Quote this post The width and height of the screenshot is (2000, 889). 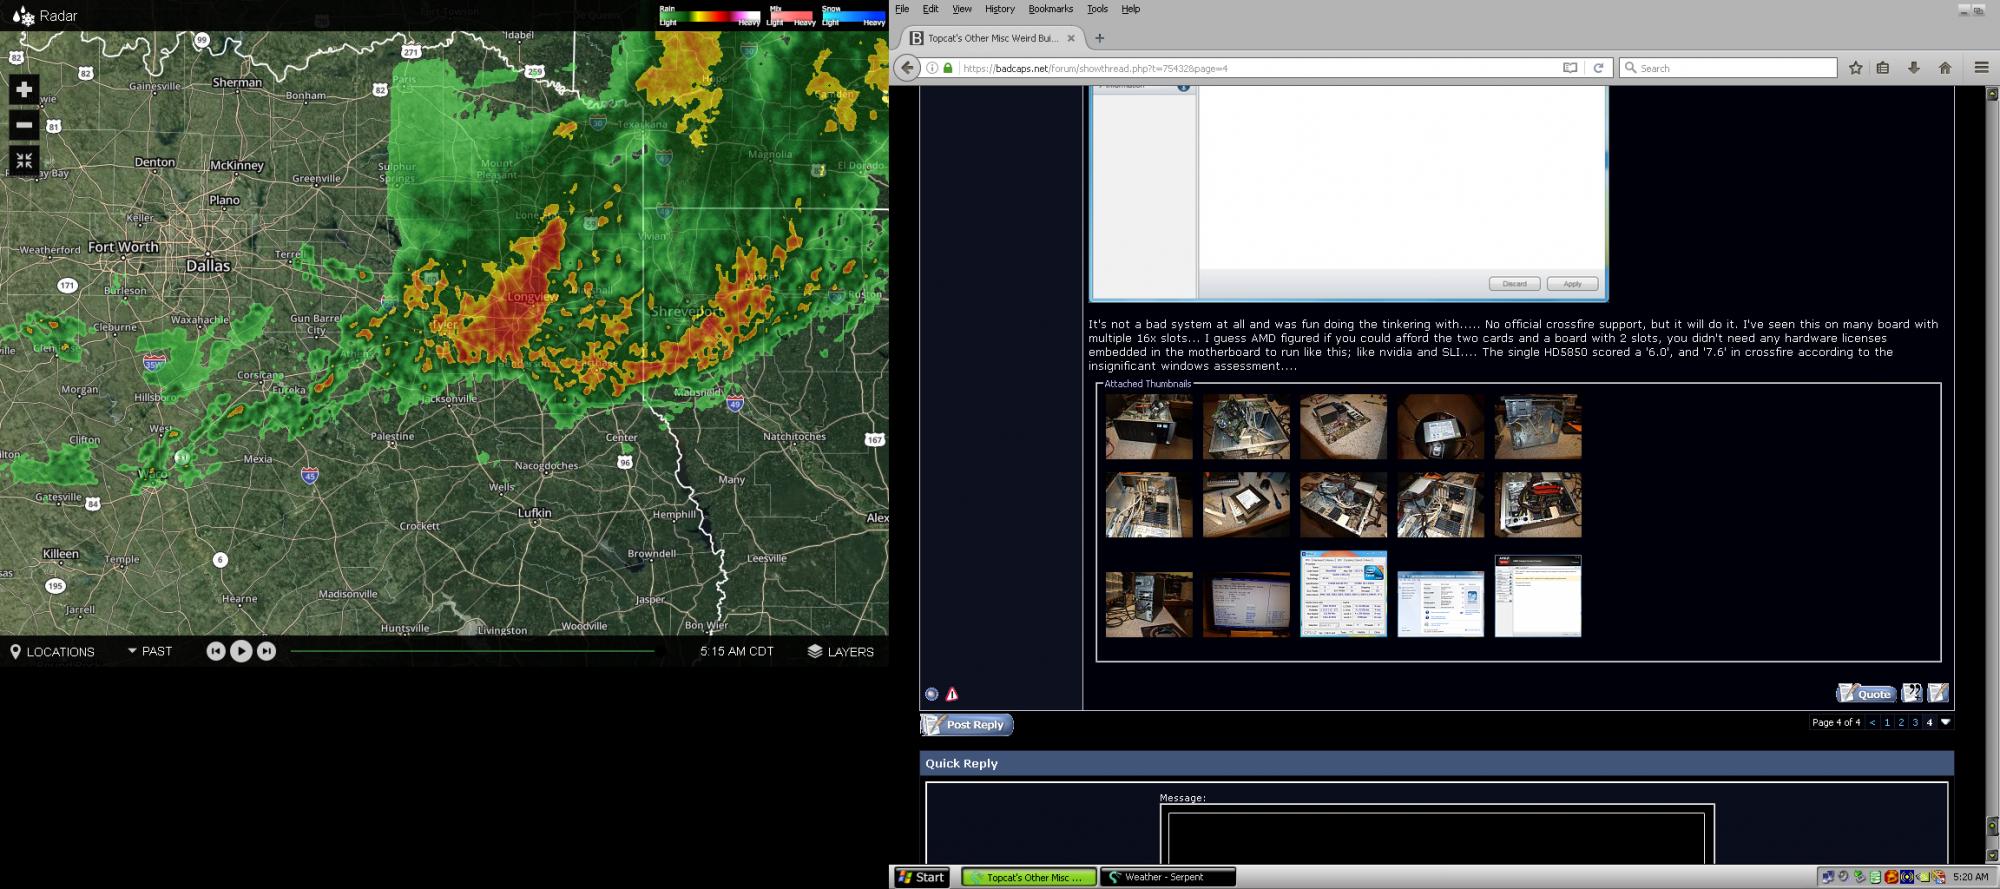(x=1866, y=693)
